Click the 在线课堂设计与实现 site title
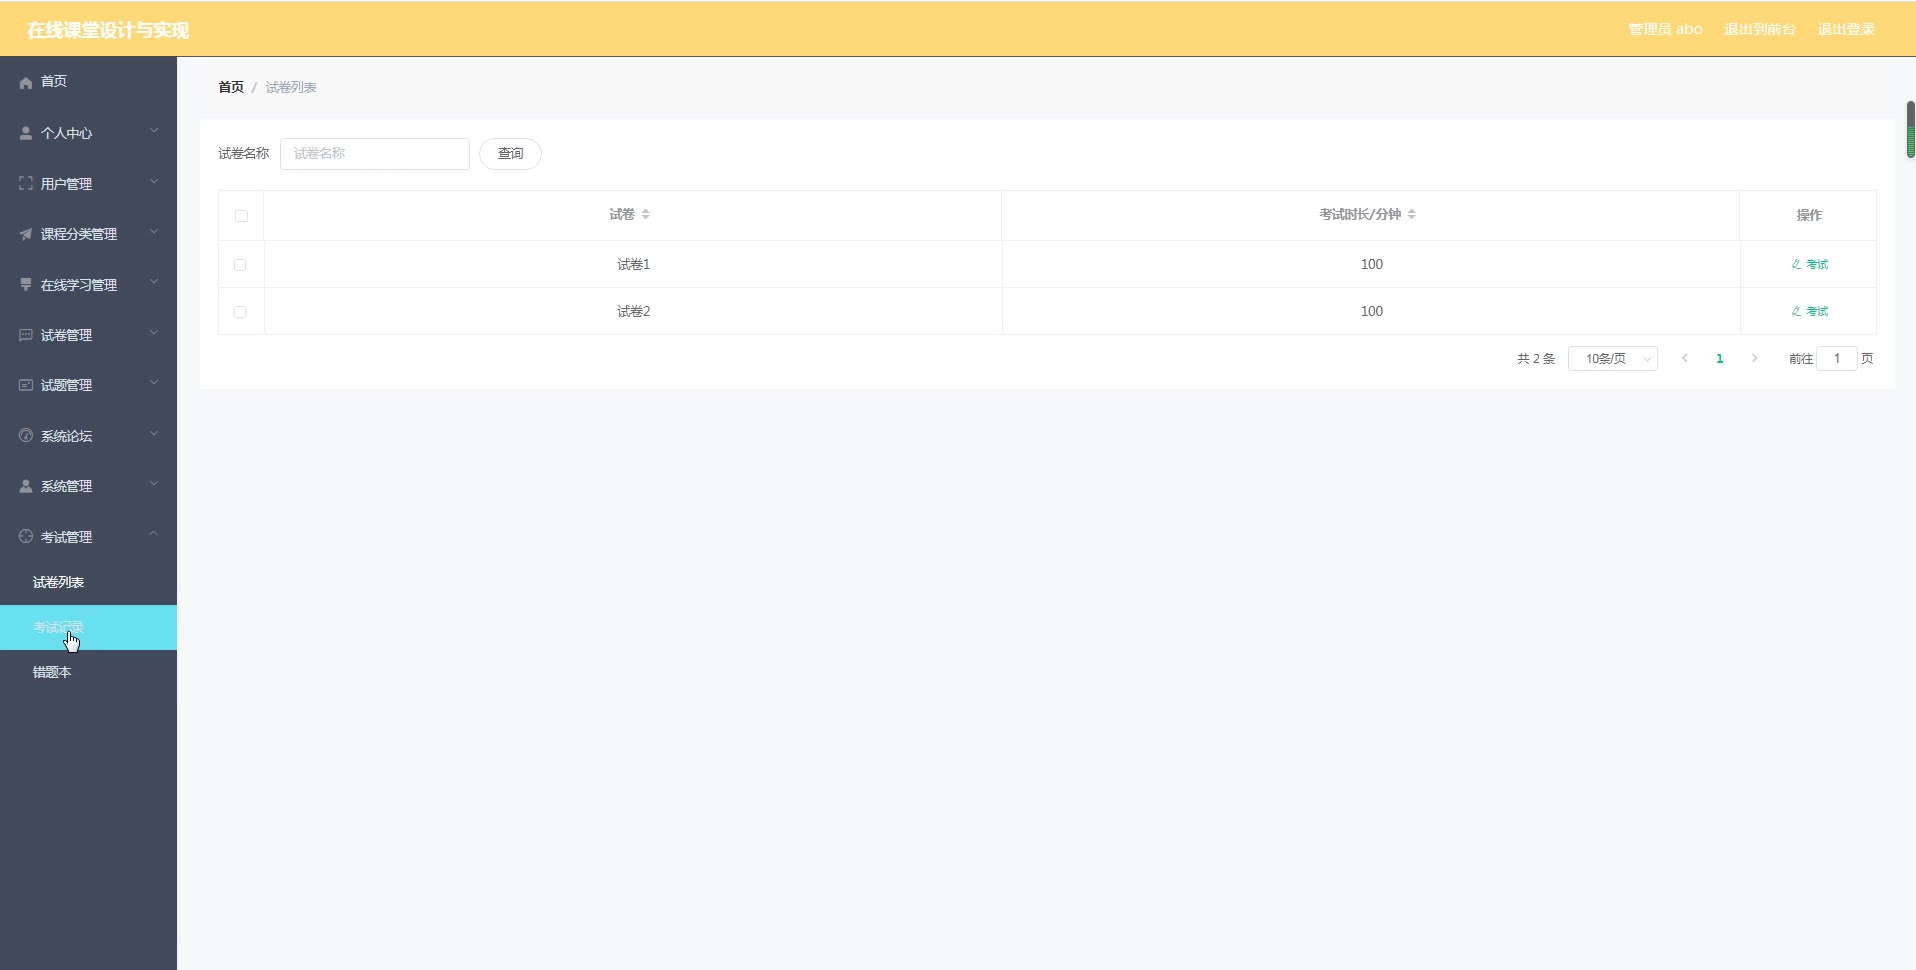 tap(108, 30)
